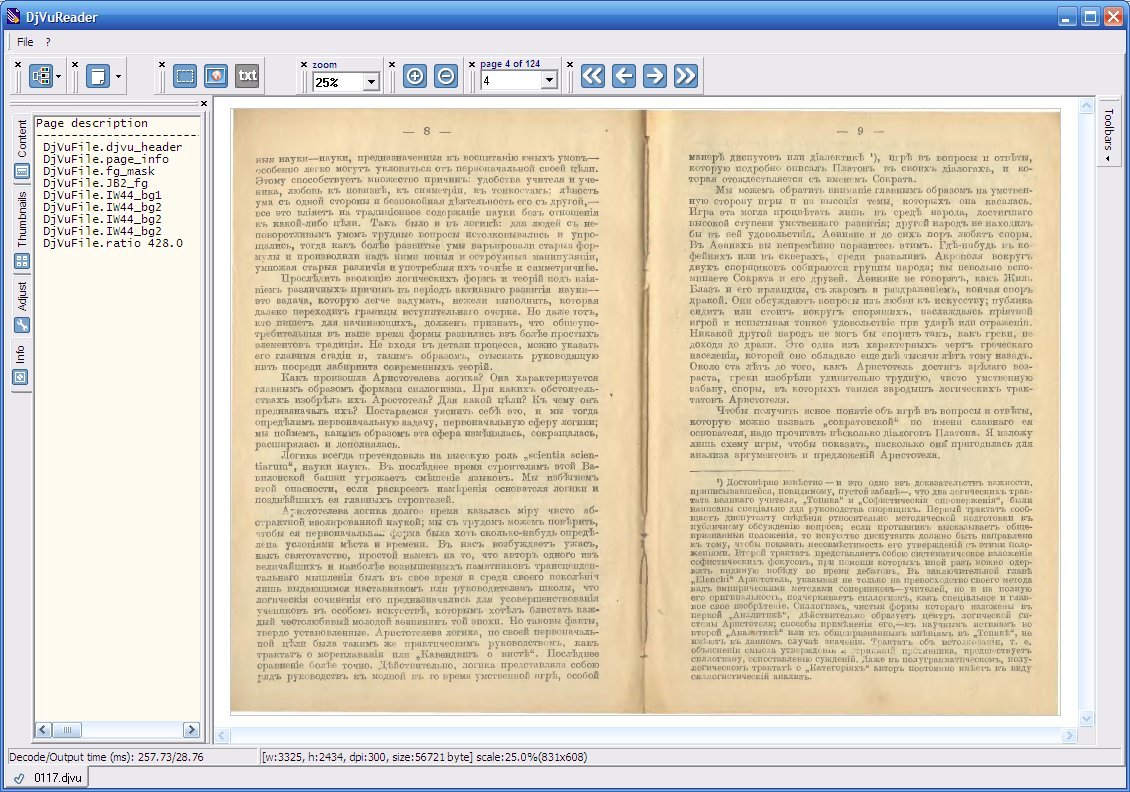Advance to the next page
Viewport: 1130px width, 792px height.
(x=654, y=76)
